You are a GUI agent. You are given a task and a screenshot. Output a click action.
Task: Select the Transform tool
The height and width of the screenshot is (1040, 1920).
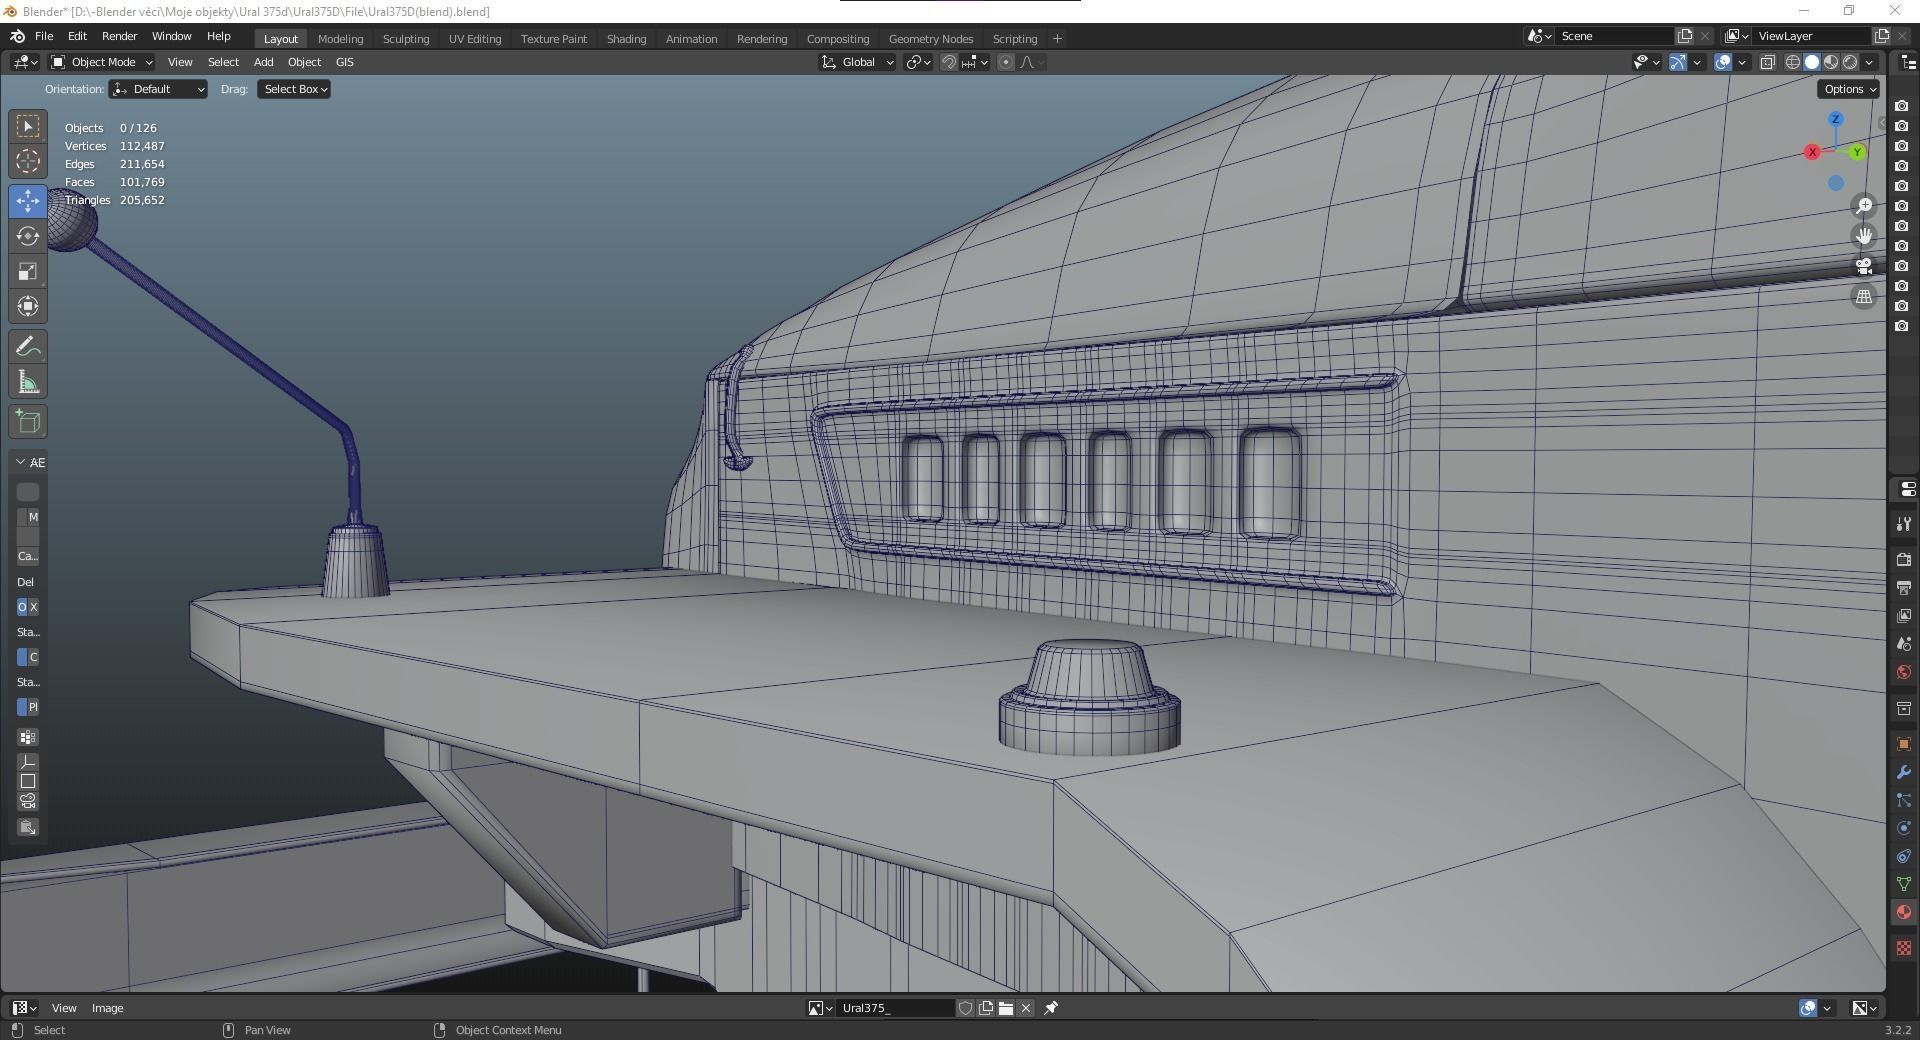28,306
